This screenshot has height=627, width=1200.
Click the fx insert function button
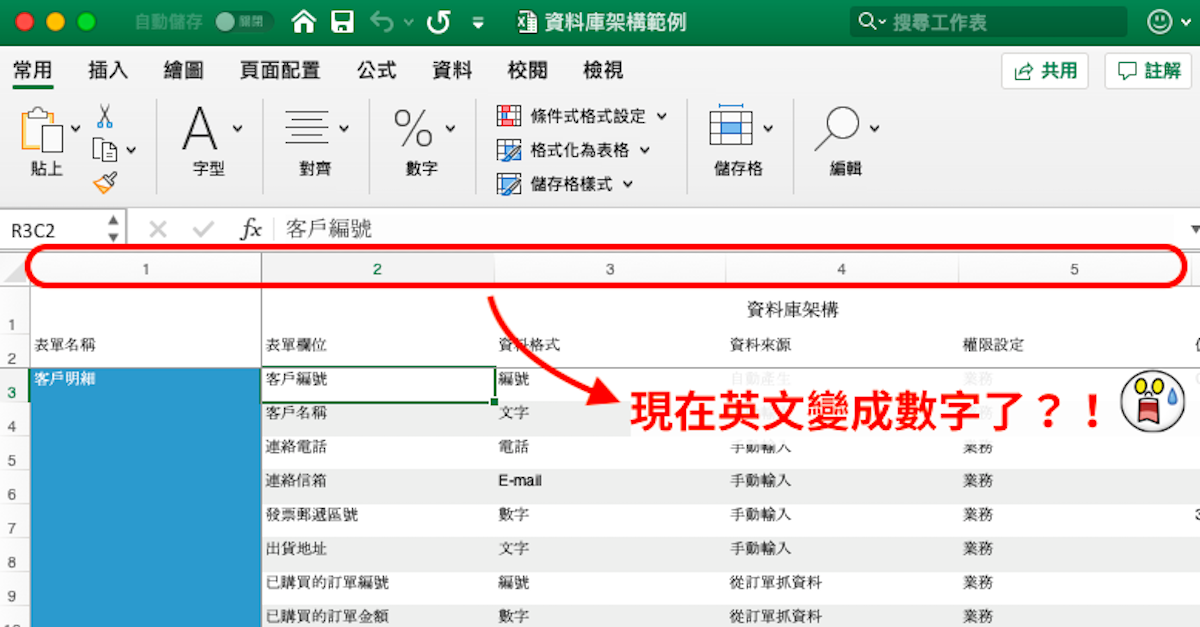coord(251,230)
